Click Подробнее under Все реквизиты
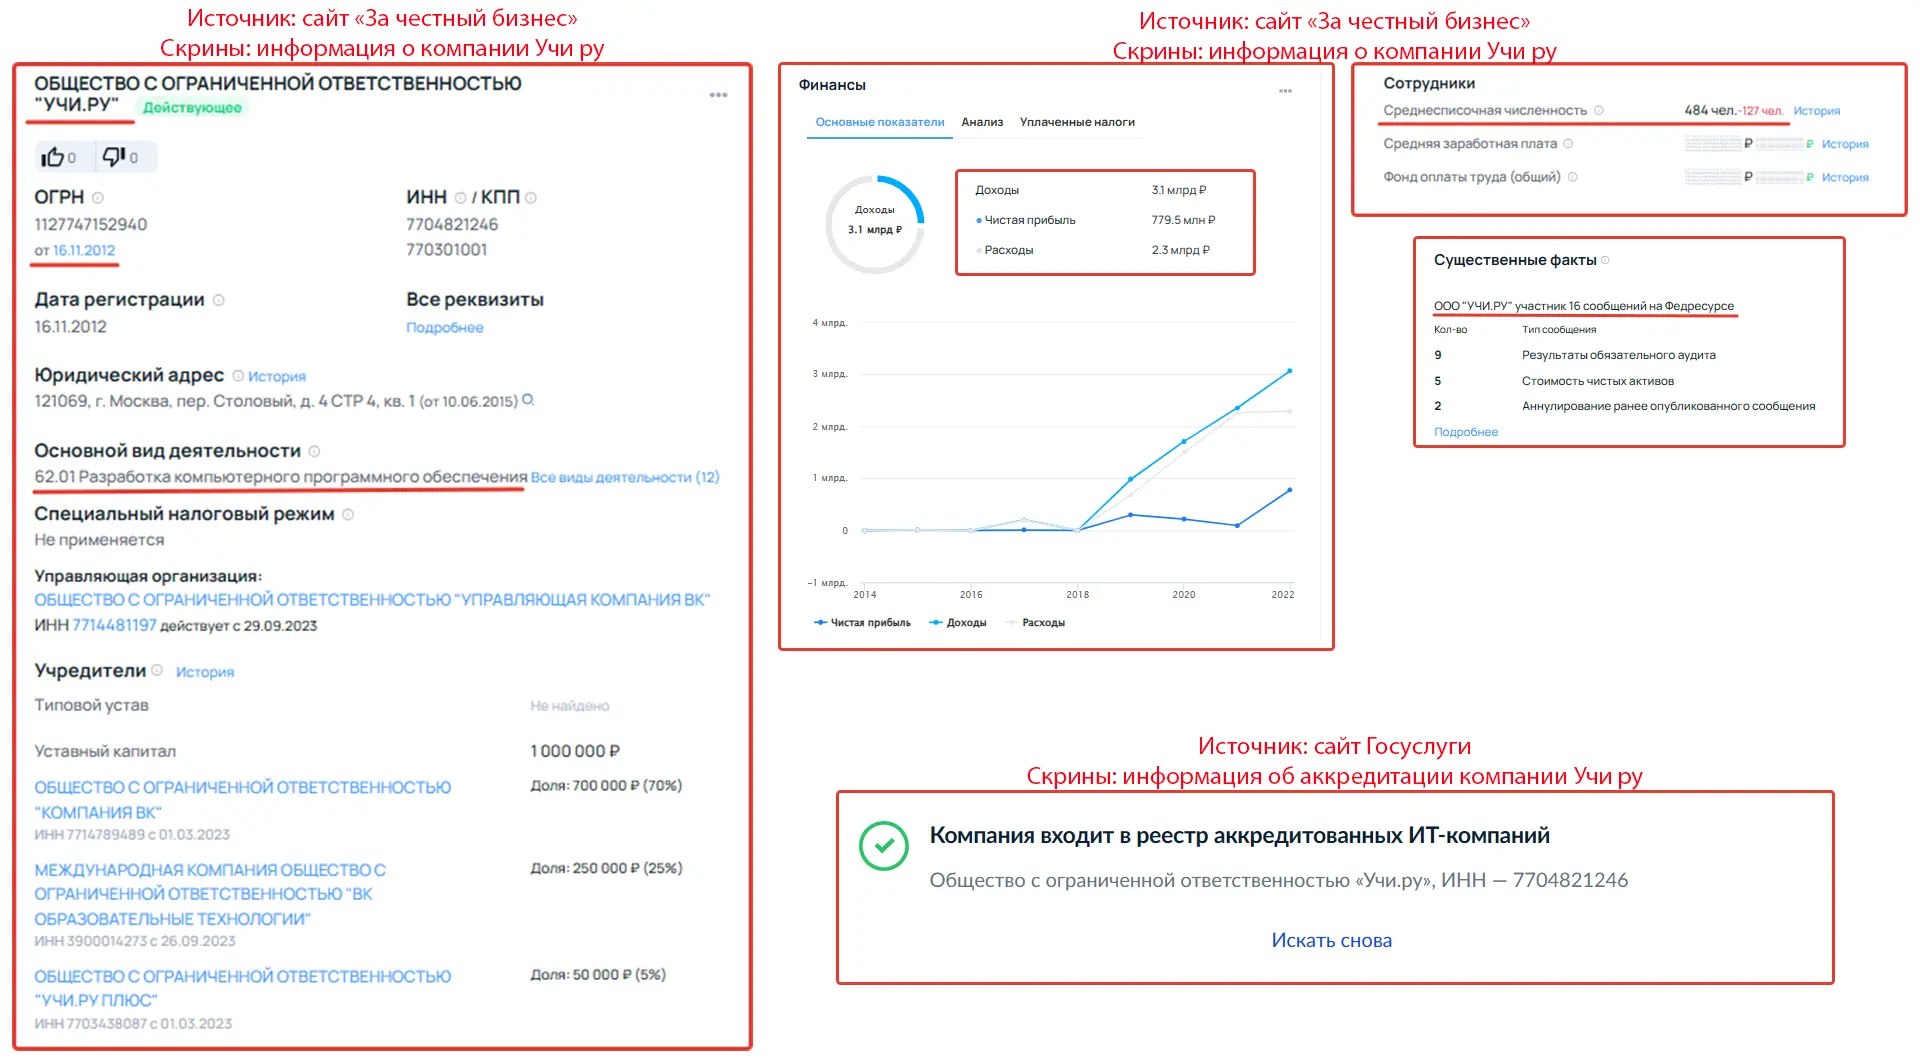Image resolution: width=1920 pixels, height=1059 pixels. 445,327
